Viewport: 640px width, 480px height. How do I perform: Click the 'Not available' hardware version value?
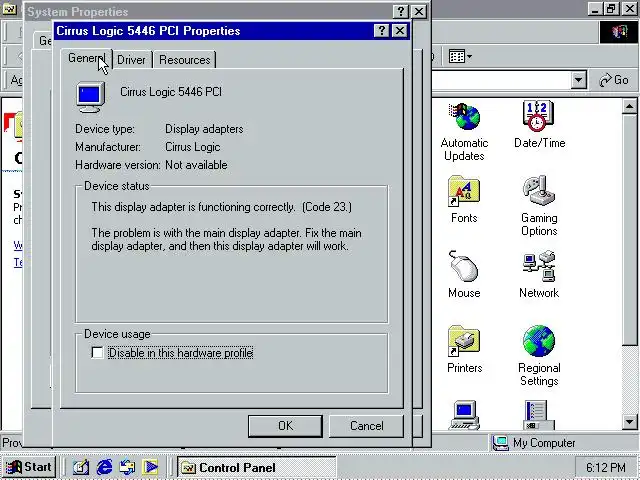click(196, 165)
